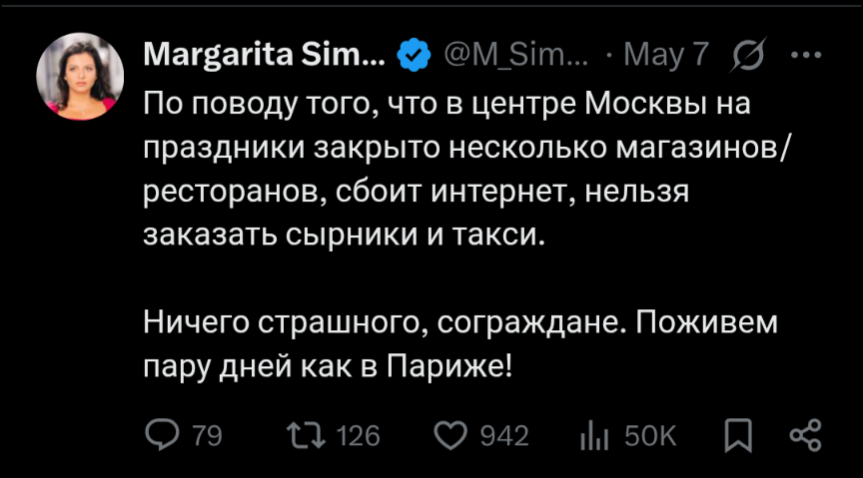Click the share post icon
This screenshot has height=478, width=863.
pos(804,435)
